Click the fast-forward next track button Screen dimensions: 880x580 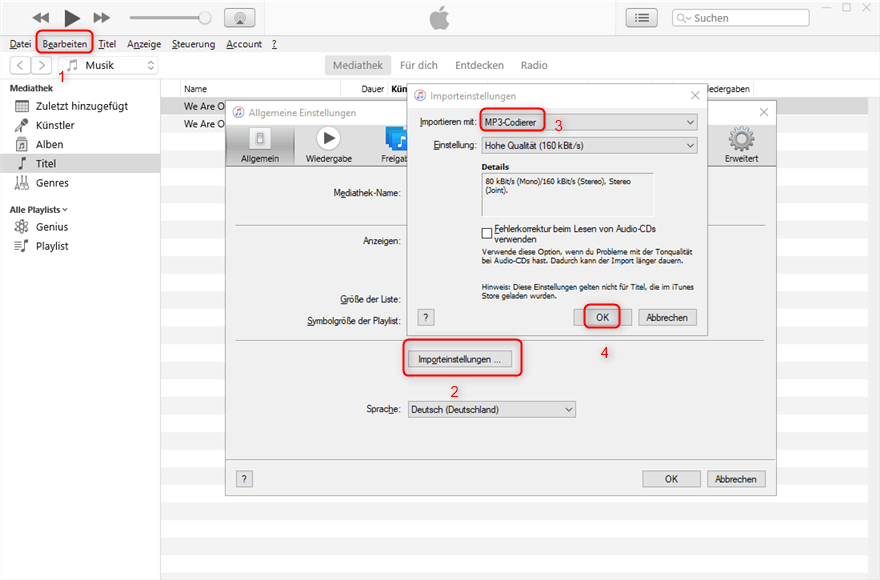pos(102,18)
